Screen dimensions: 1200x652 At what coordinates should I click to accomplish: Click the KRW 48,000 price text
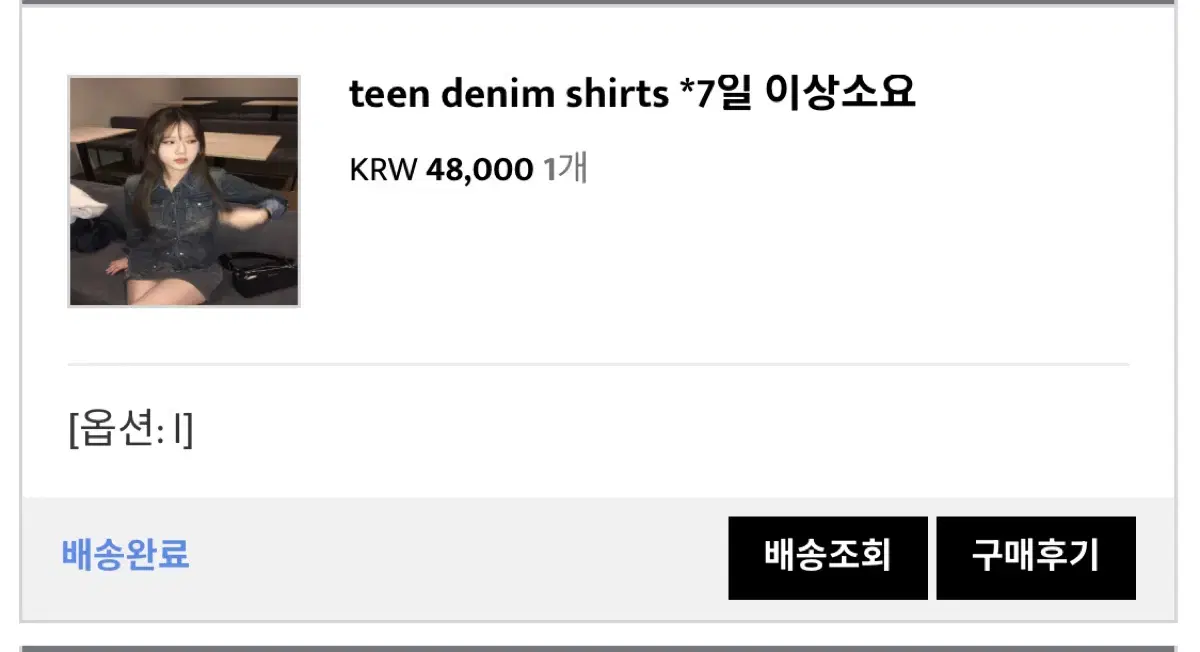coord(441,170)
